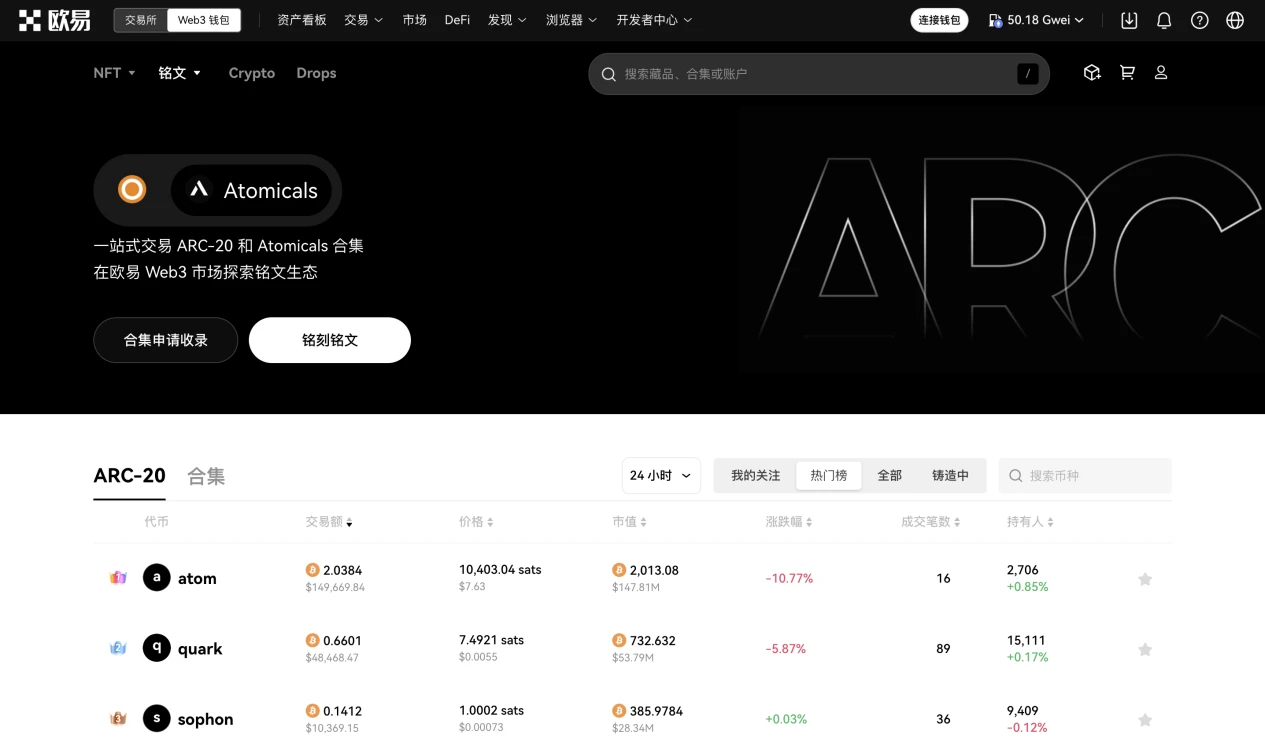Open the quark token name link
Viewport: 1265px width, 749px height.
pyautogui.click(x=200, y=648)
